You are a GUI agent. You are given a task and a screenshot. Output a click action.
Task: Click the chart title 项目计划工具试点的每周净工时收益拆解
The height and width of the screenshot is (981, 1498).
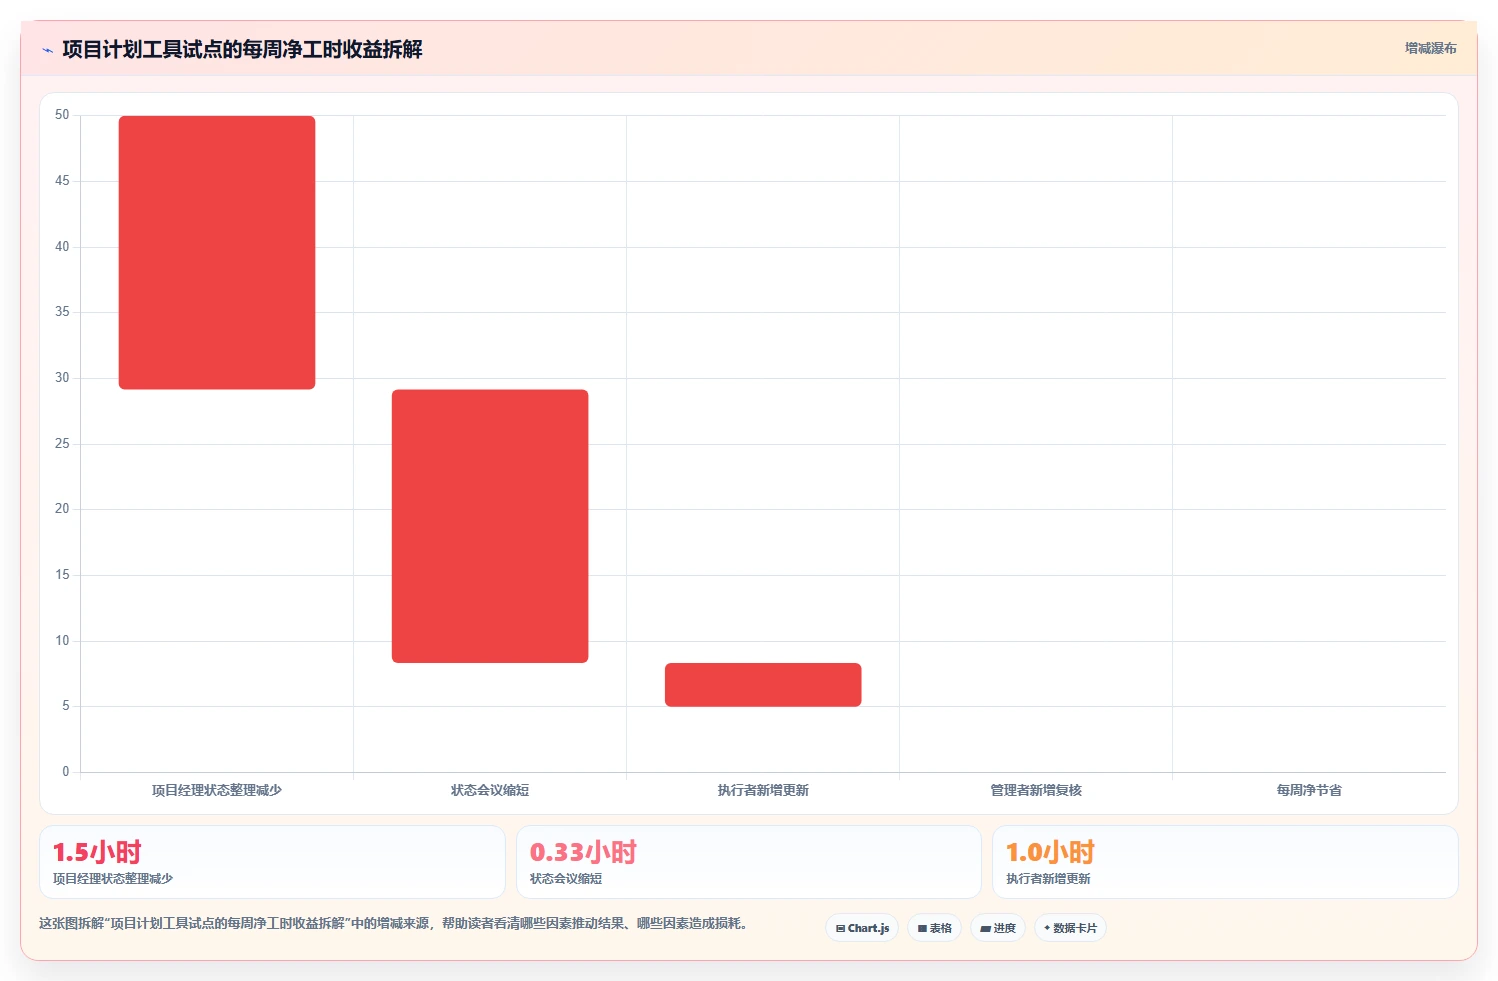242,49
